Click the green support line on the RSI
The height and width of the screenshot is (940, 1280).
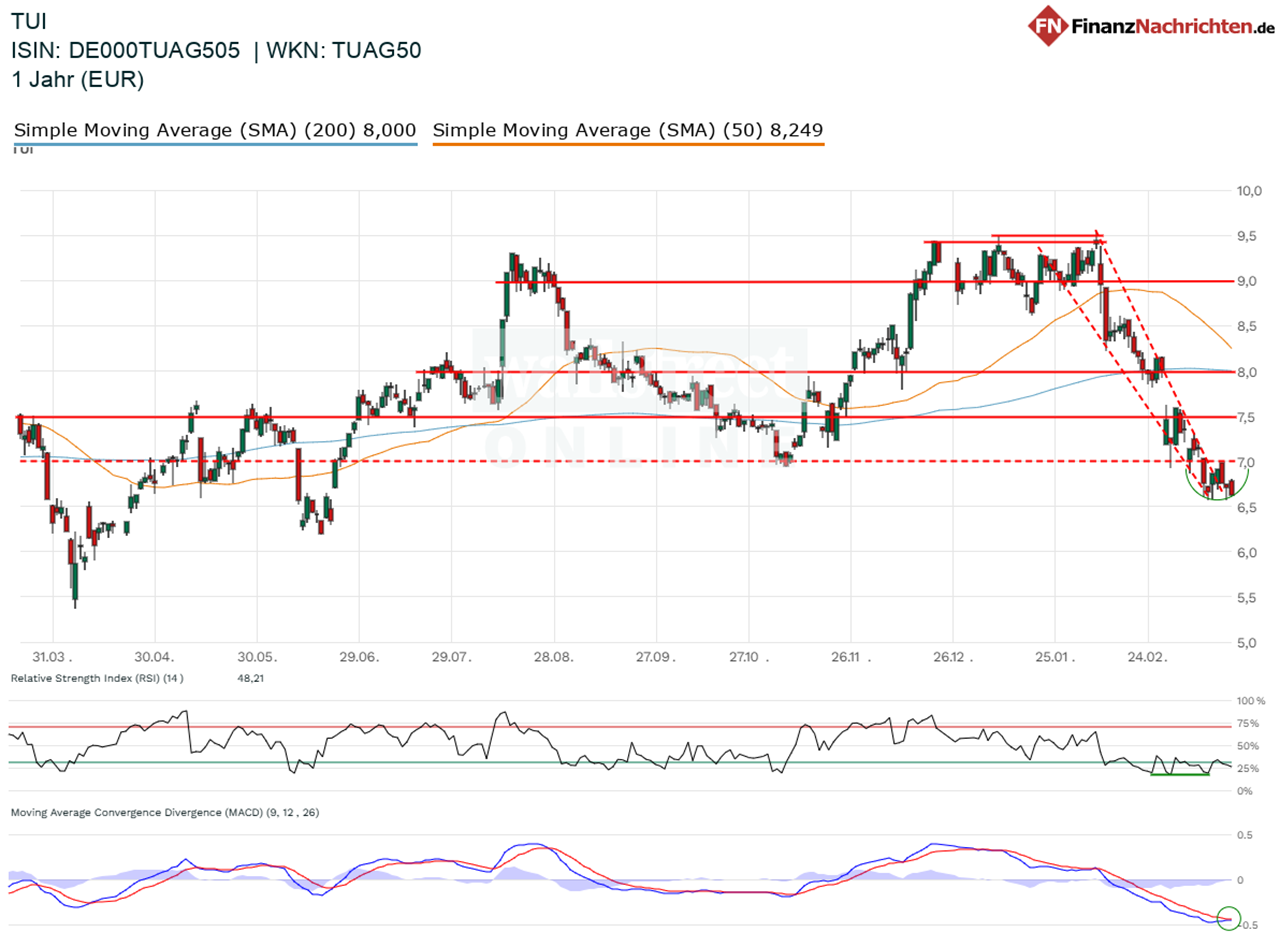coord(1180,774)
